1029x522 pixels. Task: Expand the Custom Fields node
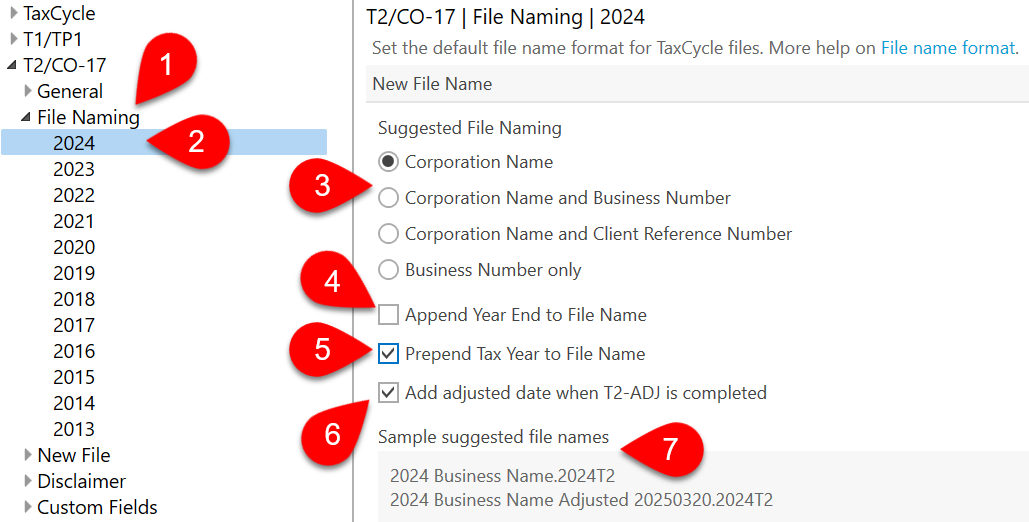28,508
